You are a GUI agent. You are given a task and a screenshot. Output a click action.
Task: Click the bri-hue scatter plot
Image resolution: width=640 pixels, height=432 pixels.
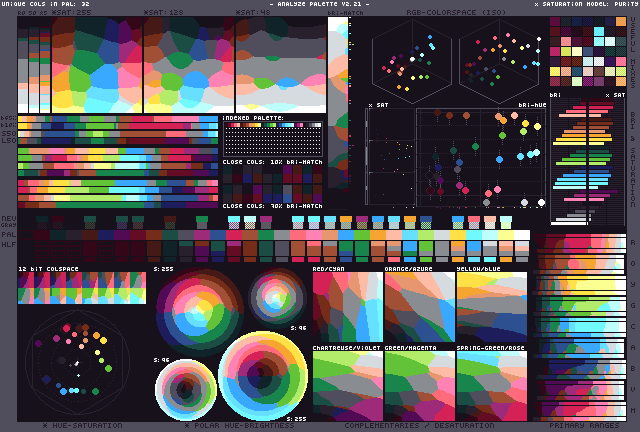[480, 158]
